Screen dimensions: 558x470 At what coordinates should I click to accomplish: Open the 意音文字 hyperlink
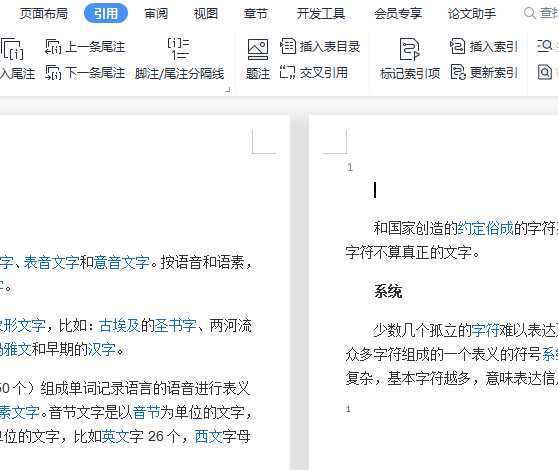tap(121, 263)
